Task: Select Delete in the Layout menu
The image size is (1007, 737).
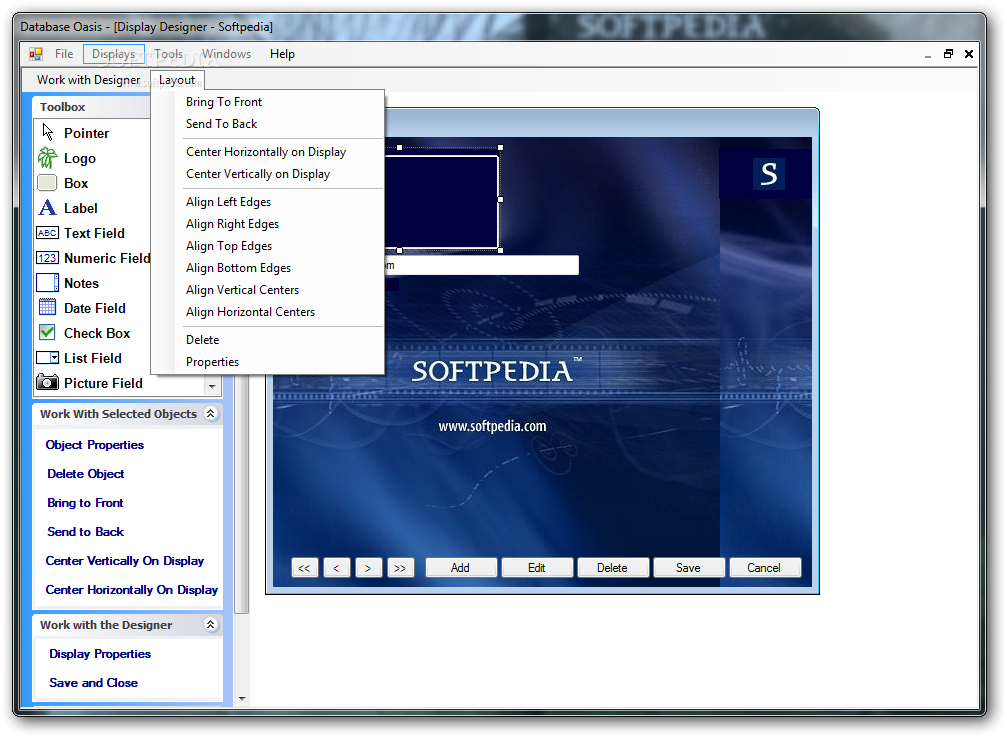Action: [202, 340]
